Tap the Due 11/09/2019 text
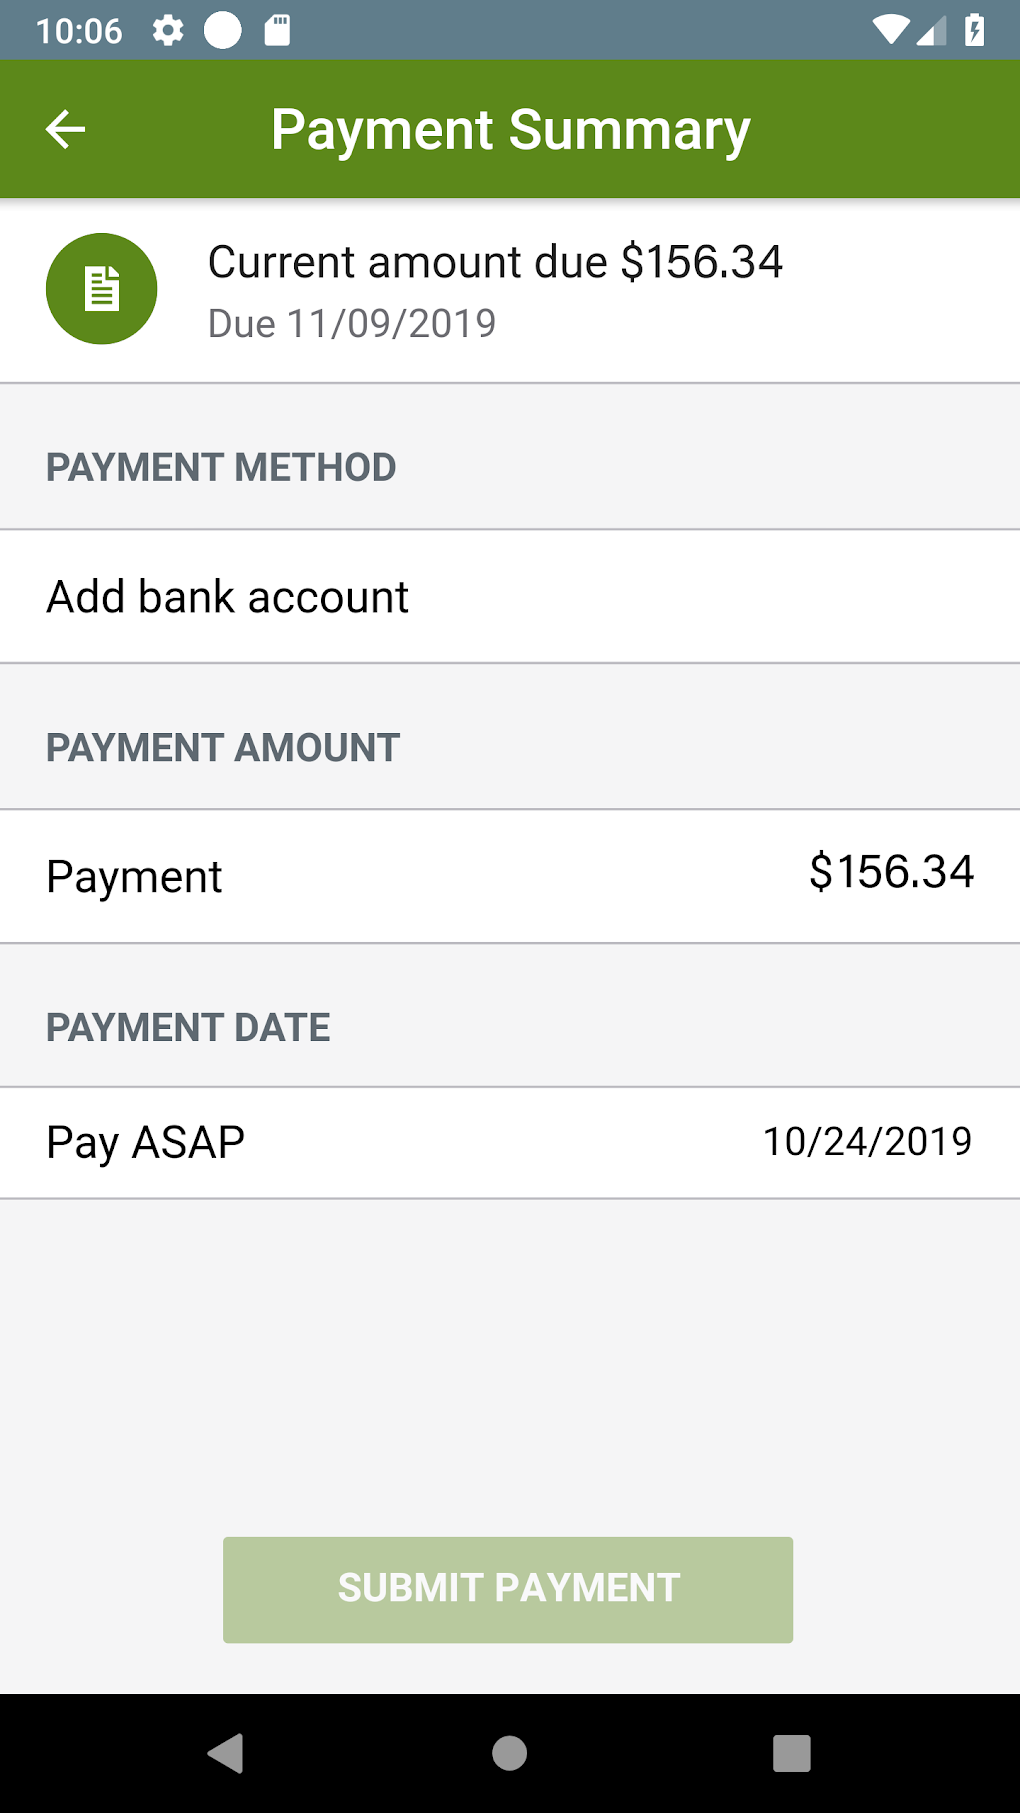The height and width of the screenshot is (1813, 1020). (x=352, y=324)
